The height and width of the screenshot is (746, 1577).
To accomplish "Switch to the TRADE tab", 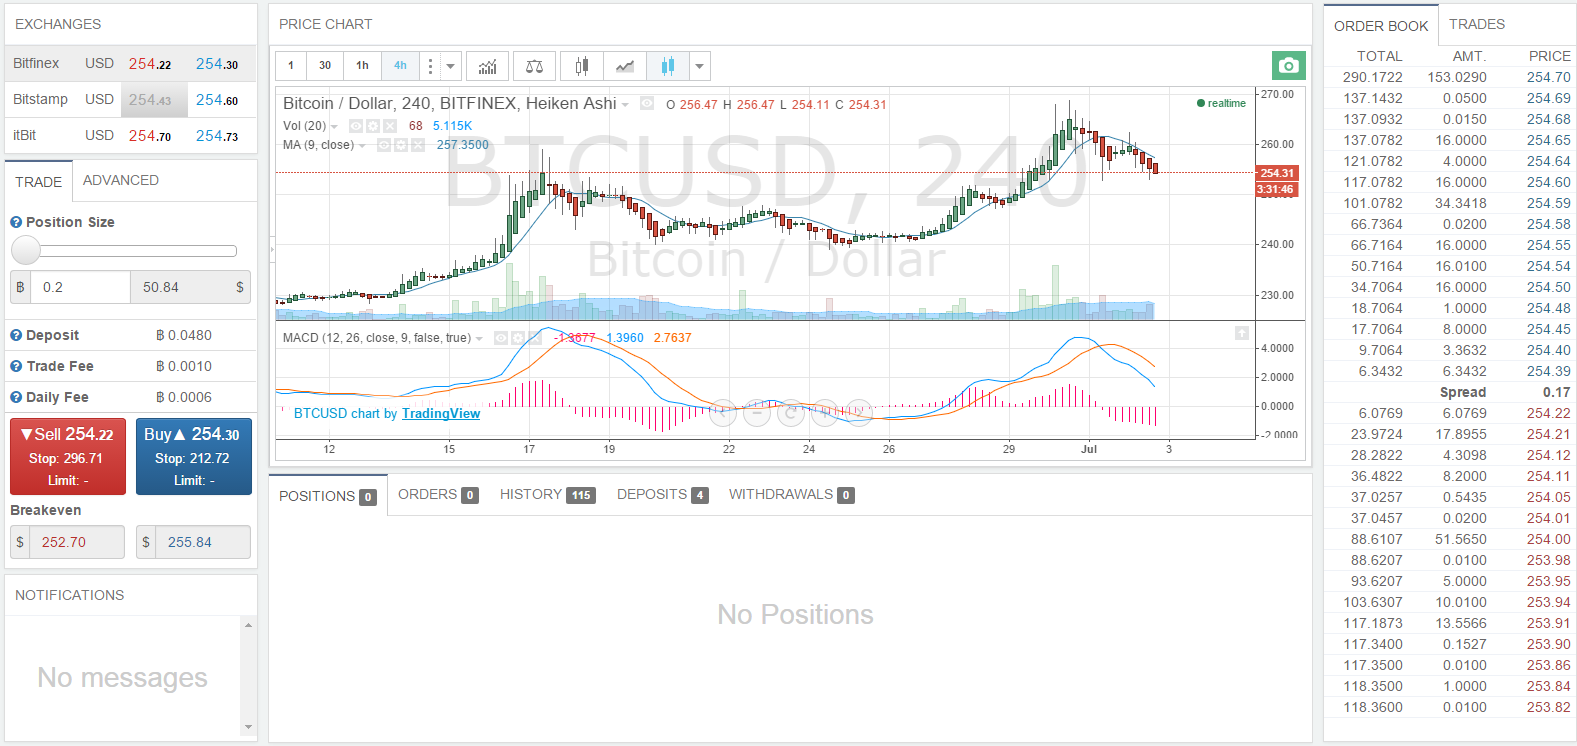I will pyautogui.click(x=39, y=182).
